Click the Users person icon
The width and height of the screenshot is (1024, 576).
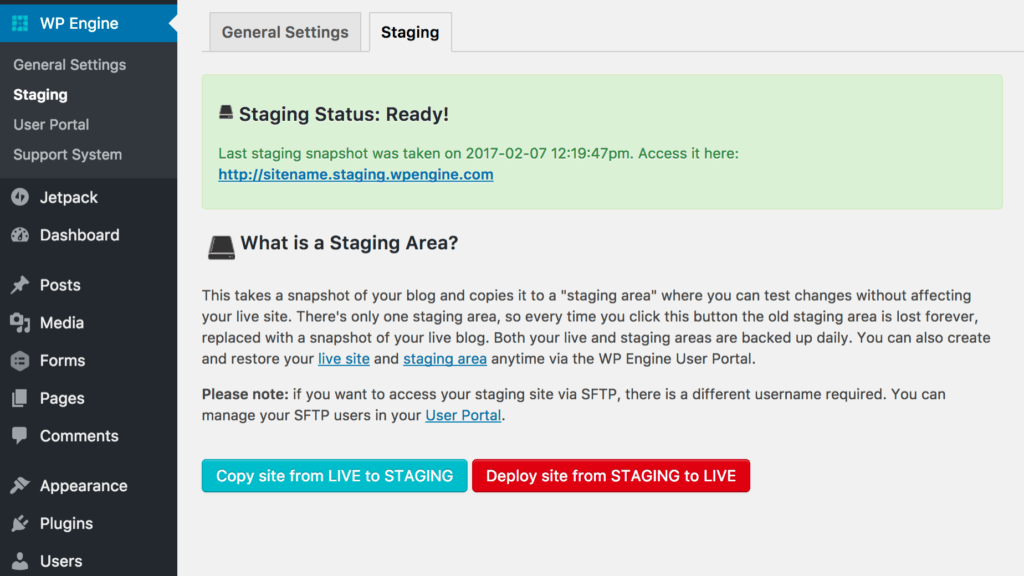click(20, 561)
